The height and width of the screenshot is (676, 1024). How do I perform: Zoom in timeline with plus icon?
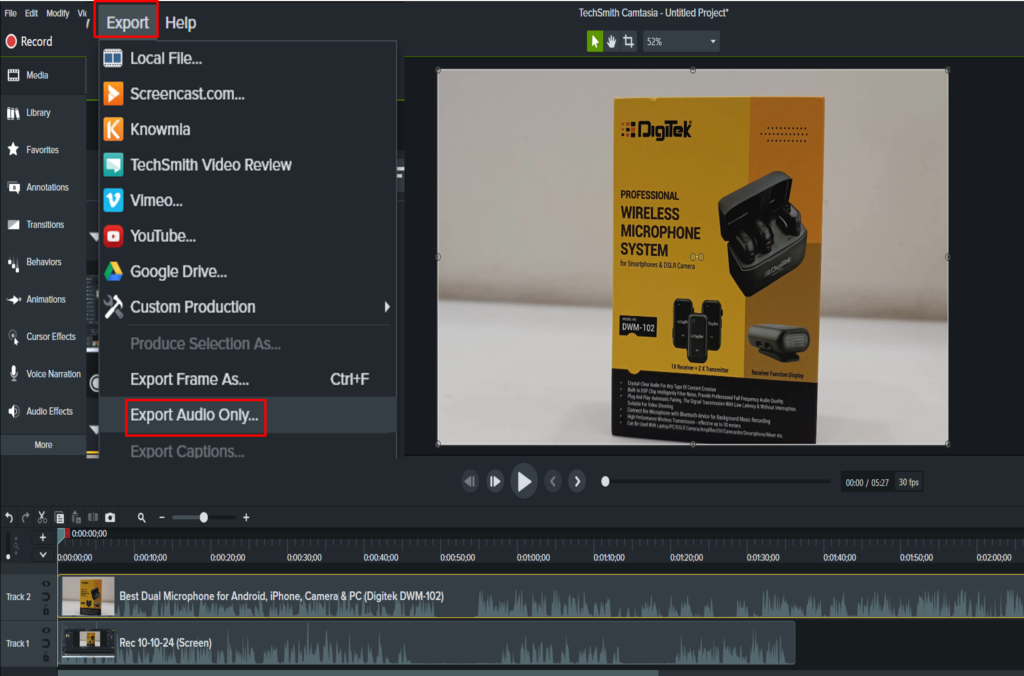tap(246, 517)
